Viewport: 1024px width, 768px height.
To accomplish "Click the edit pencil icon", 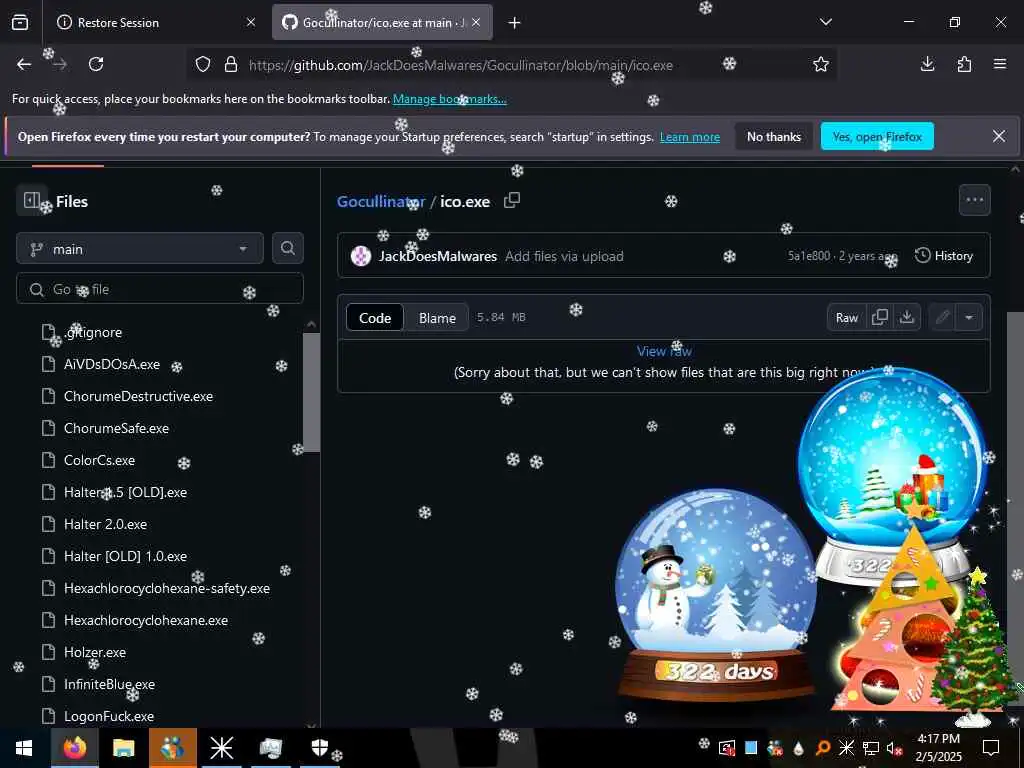I will 942,317.
